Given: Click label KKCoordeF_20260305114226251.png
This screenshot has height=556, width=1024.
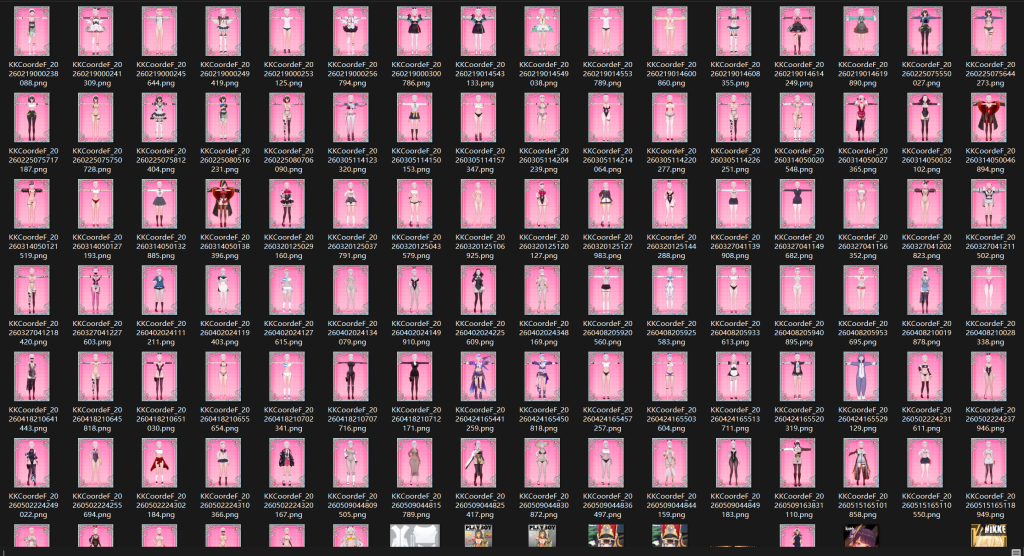Looking at the screenshot, I should tap(734, 160).
